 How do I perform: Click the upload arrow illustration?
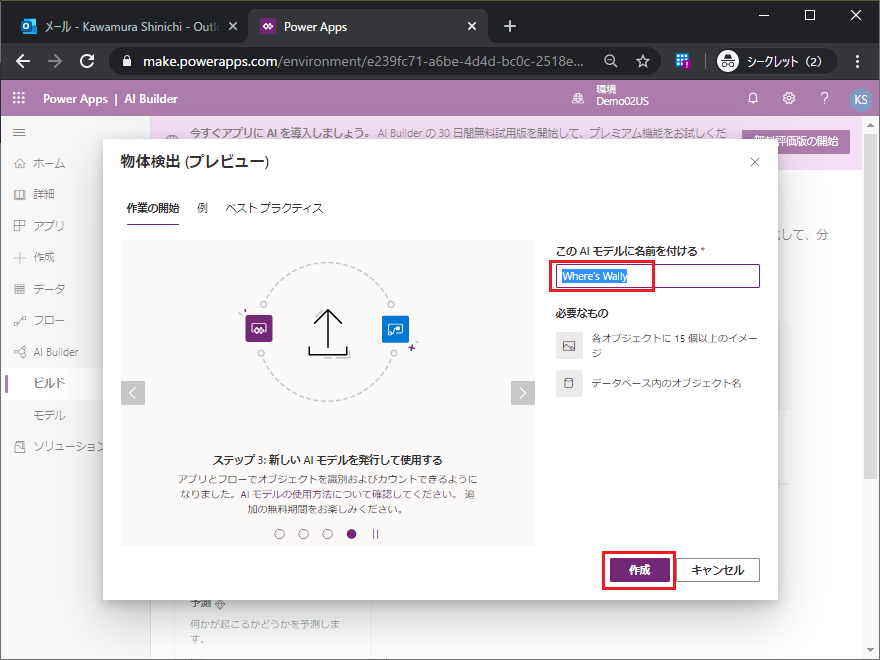[x=328, y=333]
